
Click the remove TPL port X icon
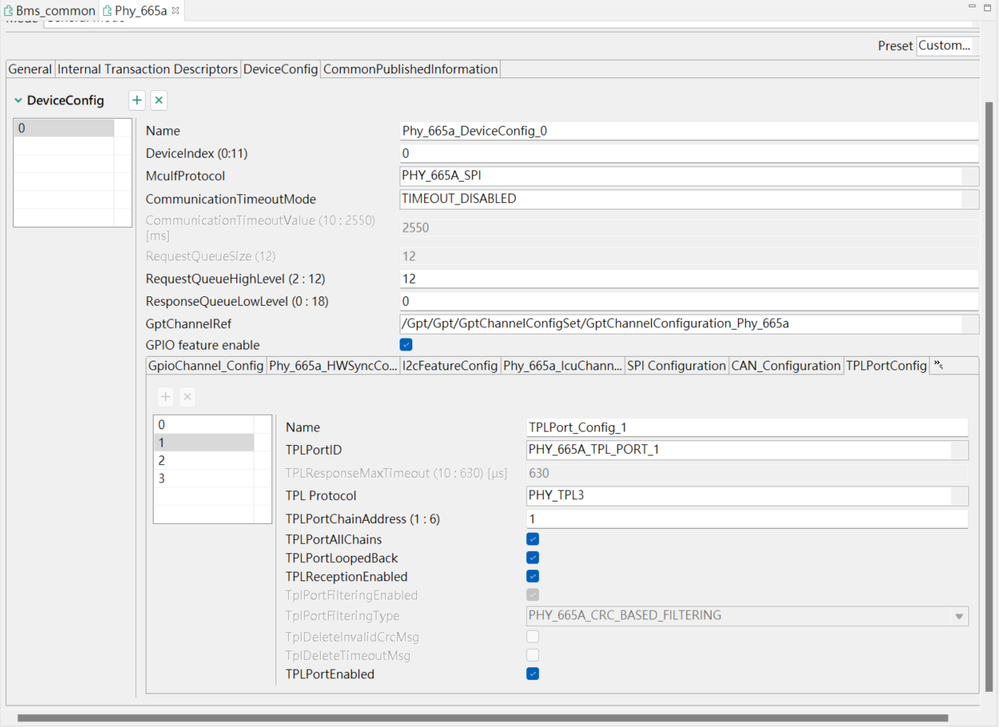point(187,397)
